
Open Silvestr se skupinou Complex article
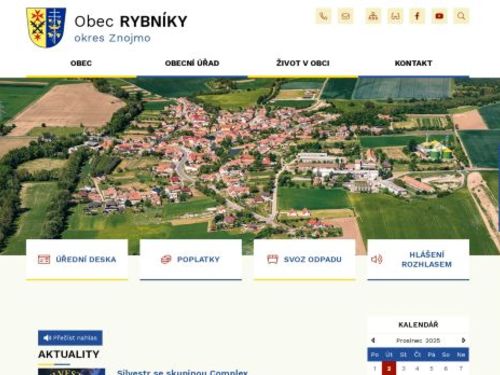point(182,372)
